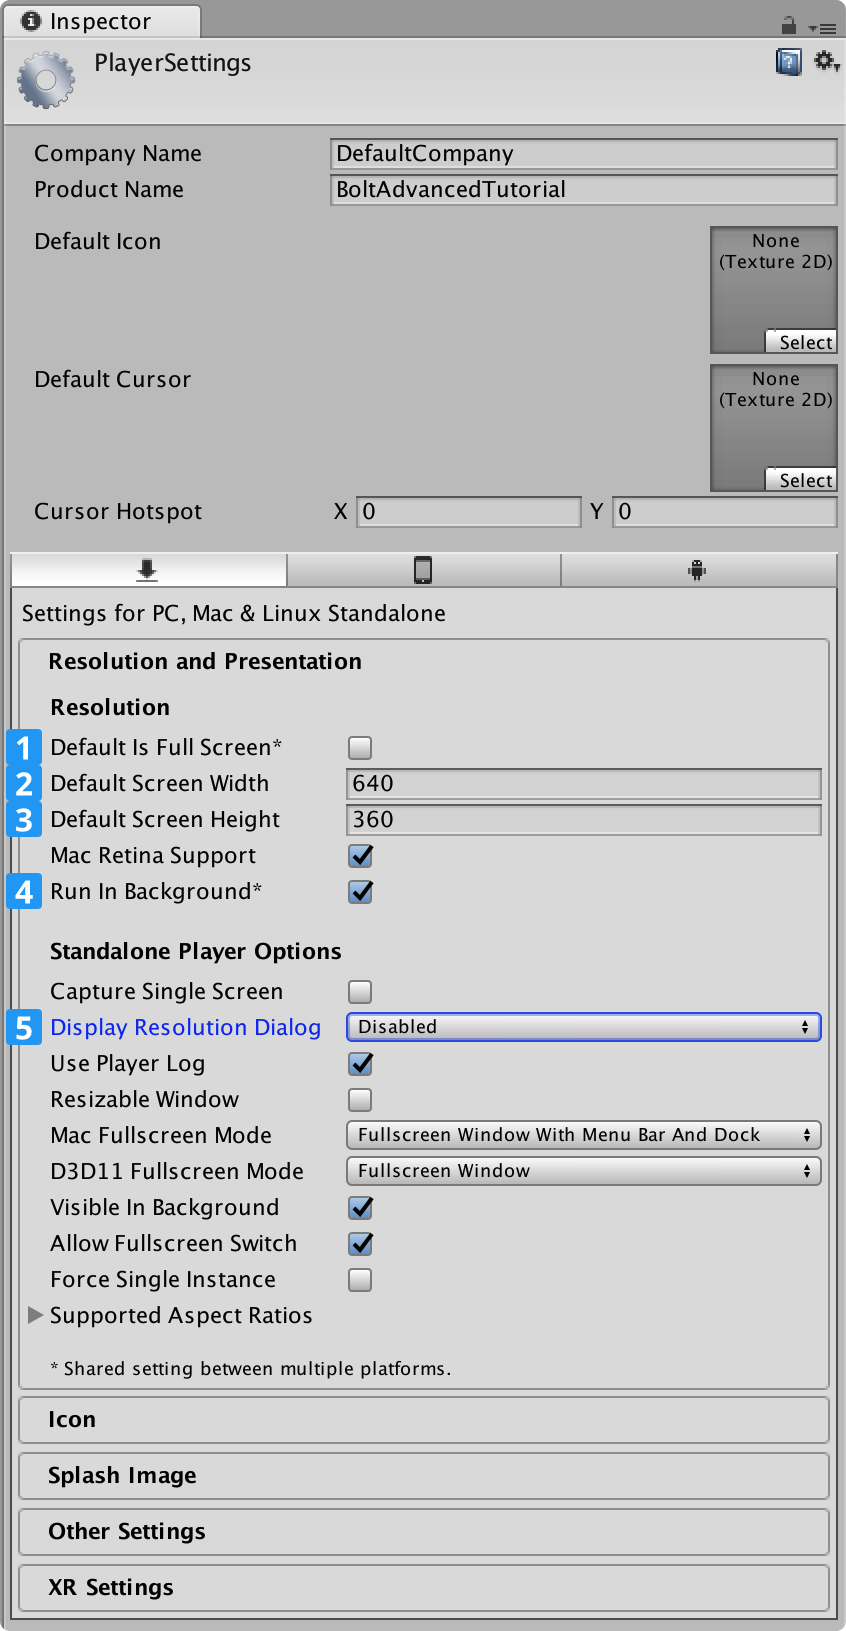The image size is (846, 1631).
Task: Open the help reference book icon
Action: pos(789,62)
